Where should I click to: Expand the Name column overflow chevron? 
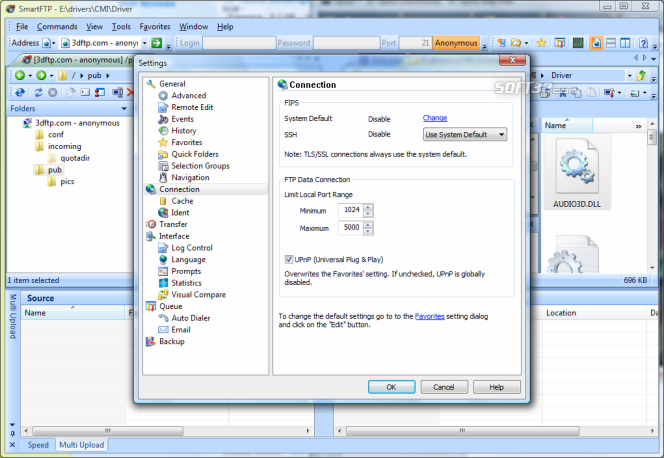point(639,127)
